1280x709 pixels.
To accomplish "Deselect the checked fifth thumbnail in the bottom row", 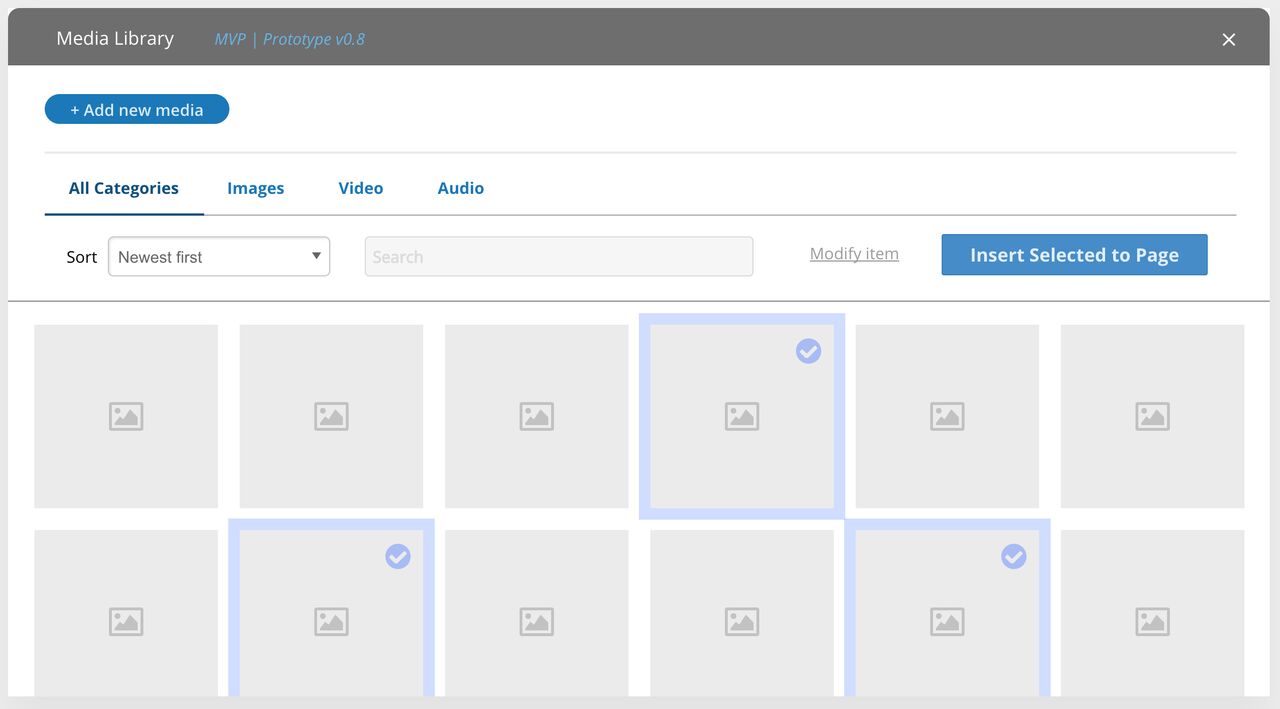I will [1013, 557].
